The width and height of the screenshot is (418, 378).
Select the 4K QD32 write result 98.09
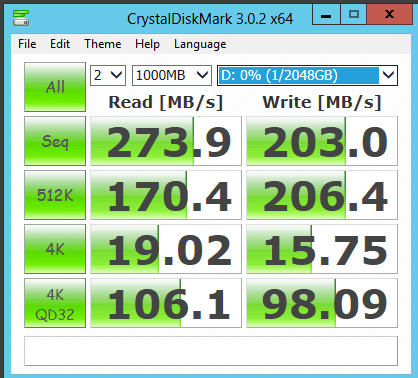click(x=322, y=303)
